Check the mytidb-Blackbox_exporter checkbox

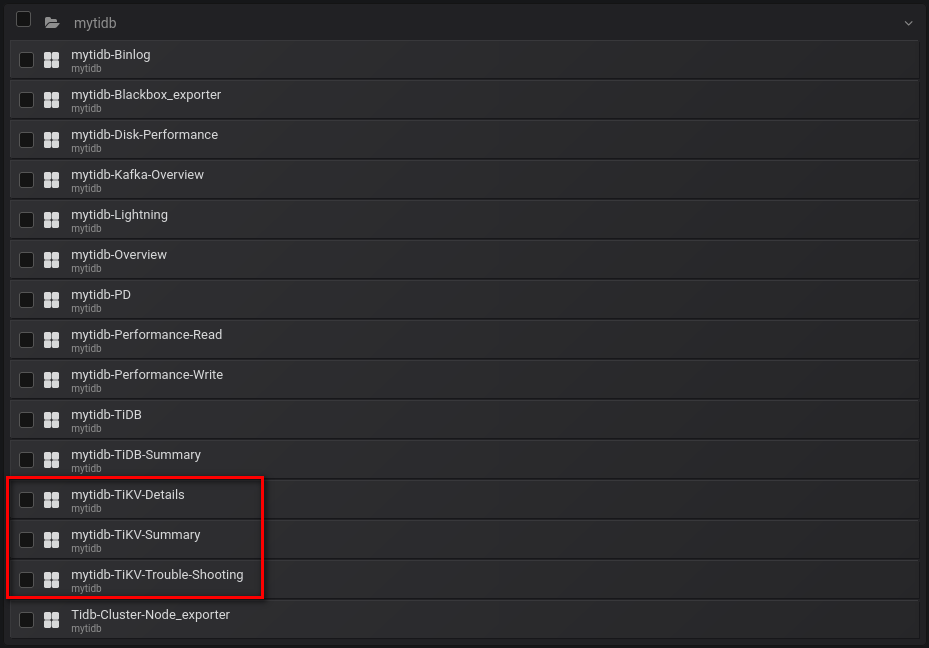coord(27,100)
